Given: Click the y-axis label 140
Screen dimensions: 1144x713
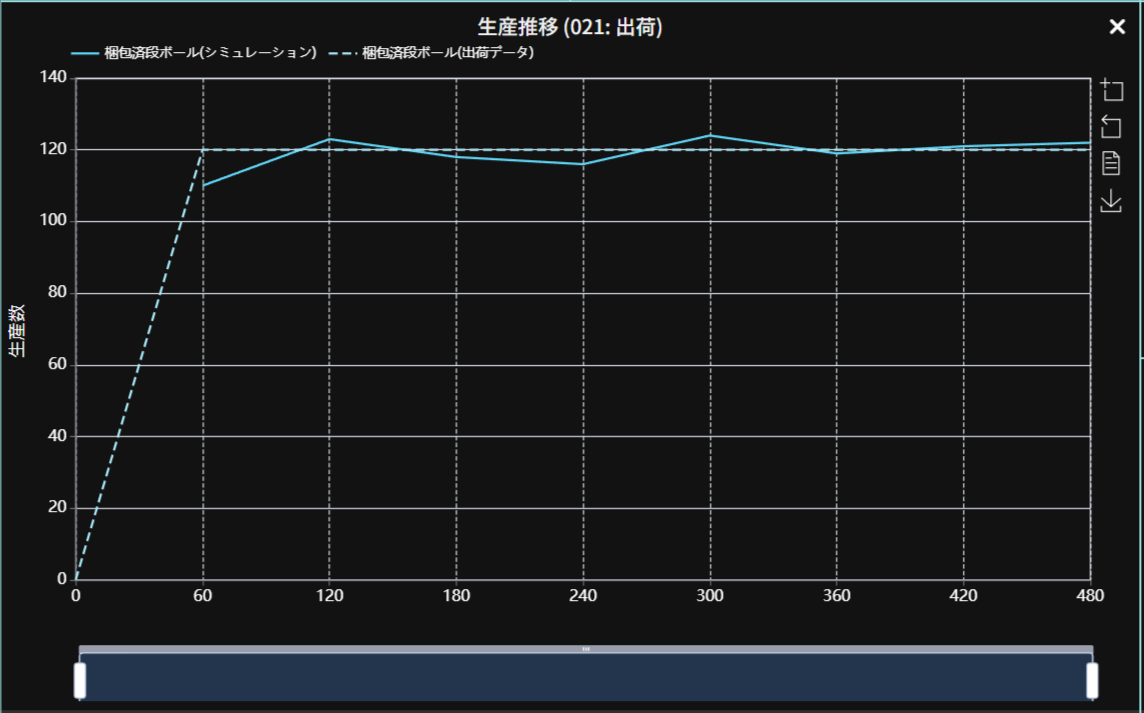Looking at the screenshot, I should point(53,78).
